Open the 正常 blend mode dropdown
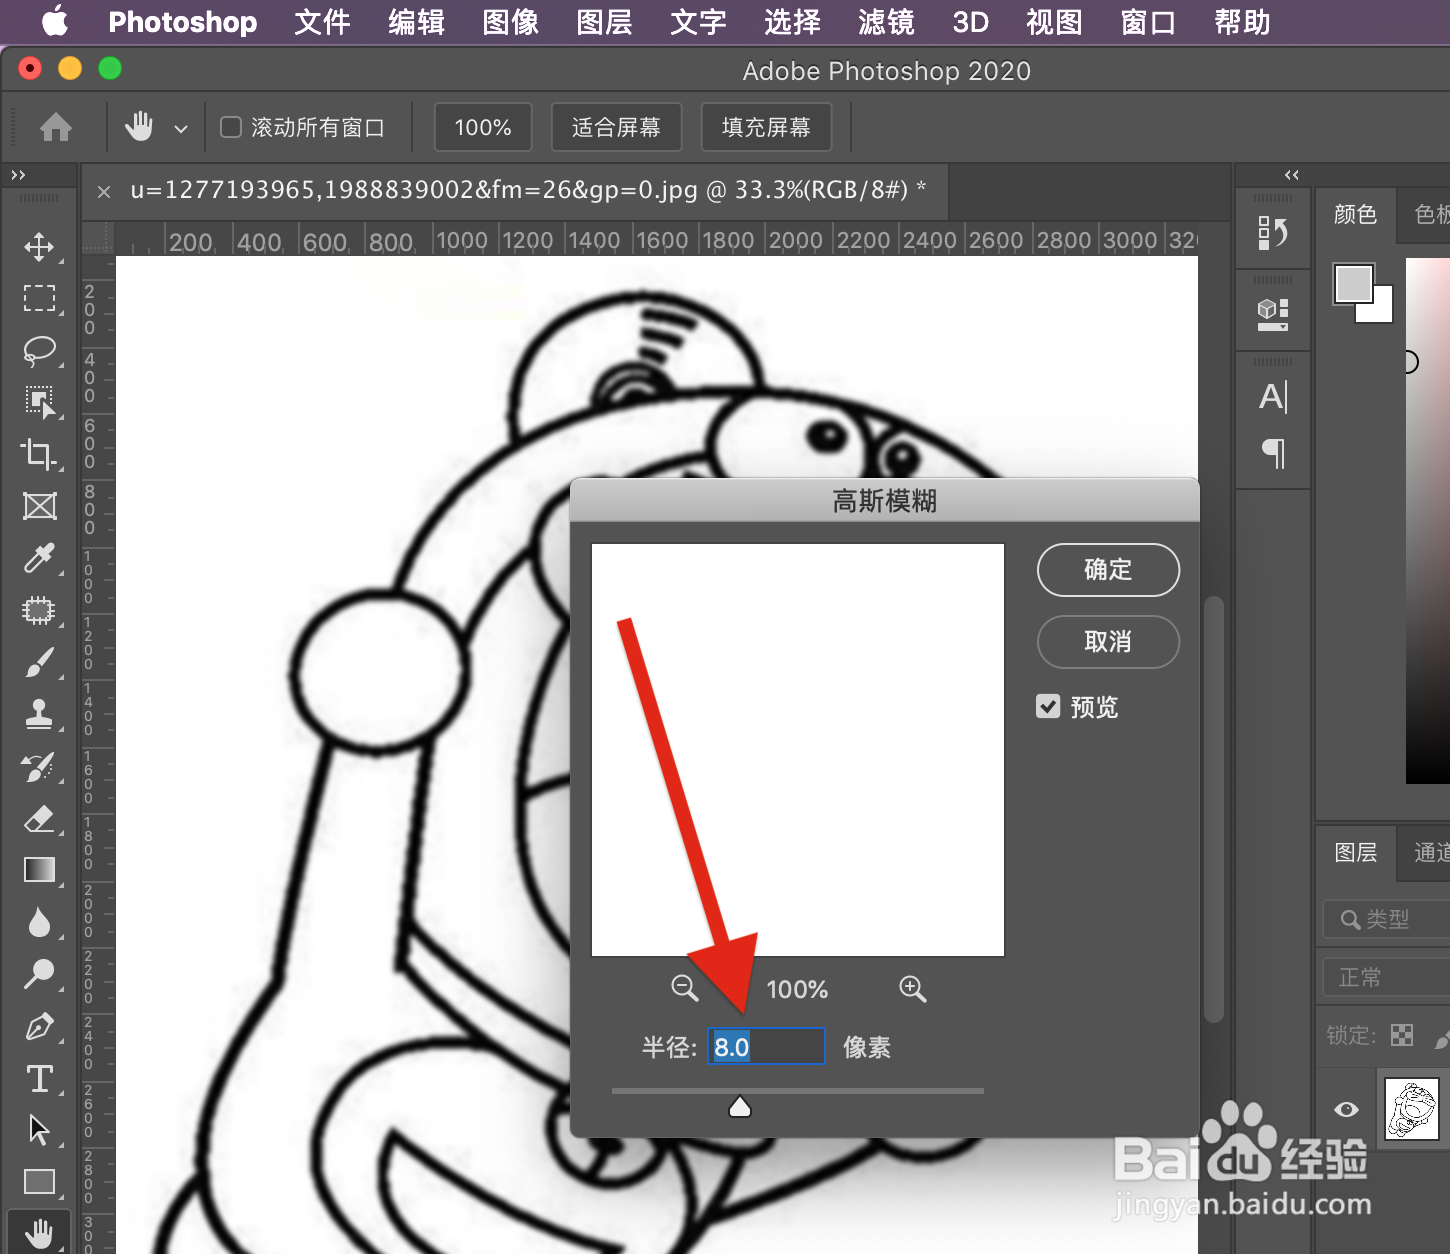 pyautogui.click(x=1386, y=977)
